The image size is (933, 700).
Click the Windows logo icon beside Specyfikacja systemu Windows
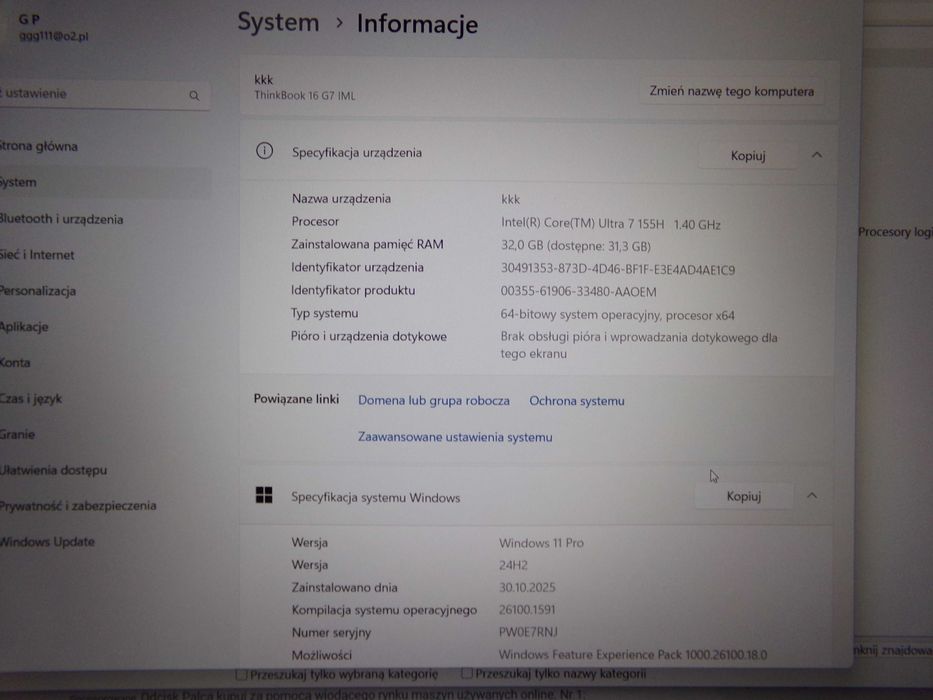(x=264, y=495)
